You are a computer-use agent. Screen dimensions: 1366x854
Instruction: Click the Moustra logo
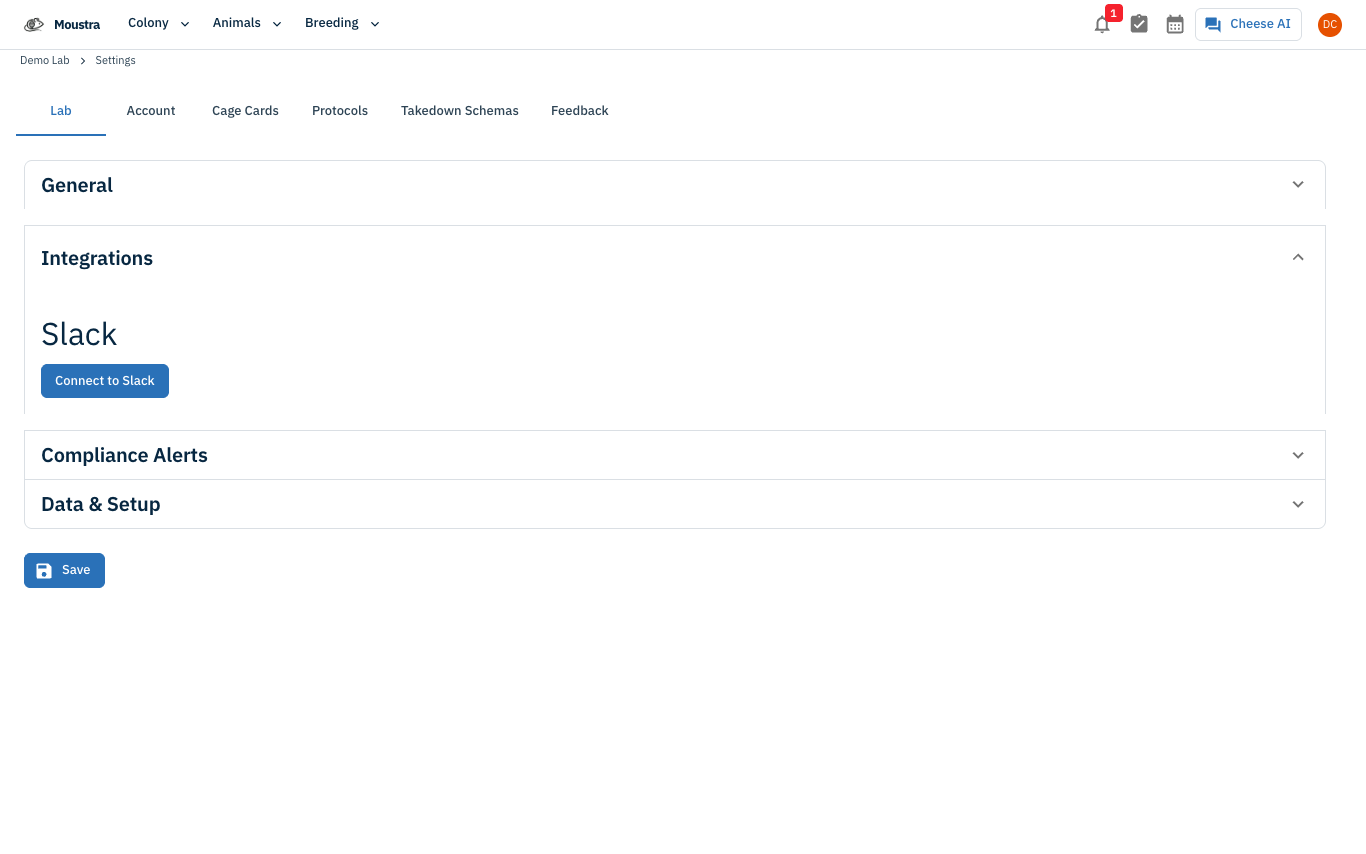point(62,24)
